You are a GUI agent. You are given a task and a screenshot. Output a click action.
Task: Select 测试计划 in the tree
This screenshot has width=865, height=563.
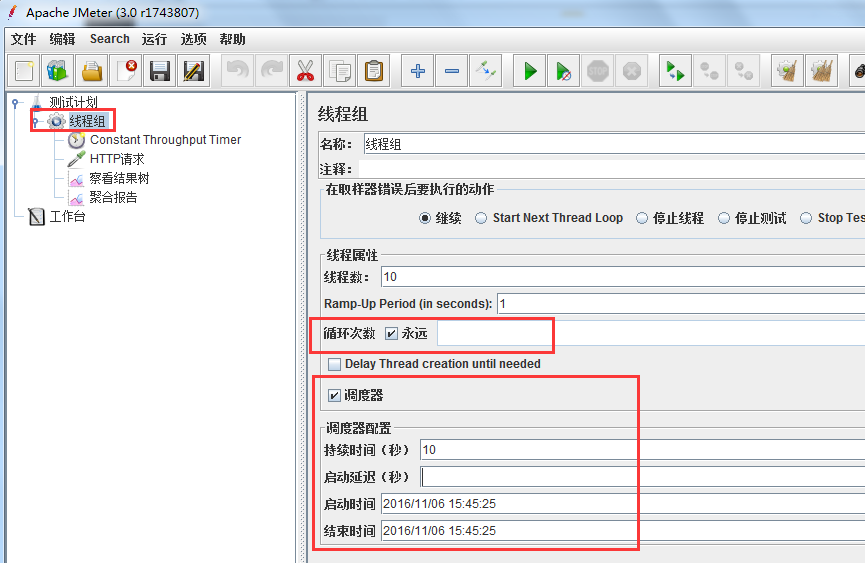(x=73, y=103)
